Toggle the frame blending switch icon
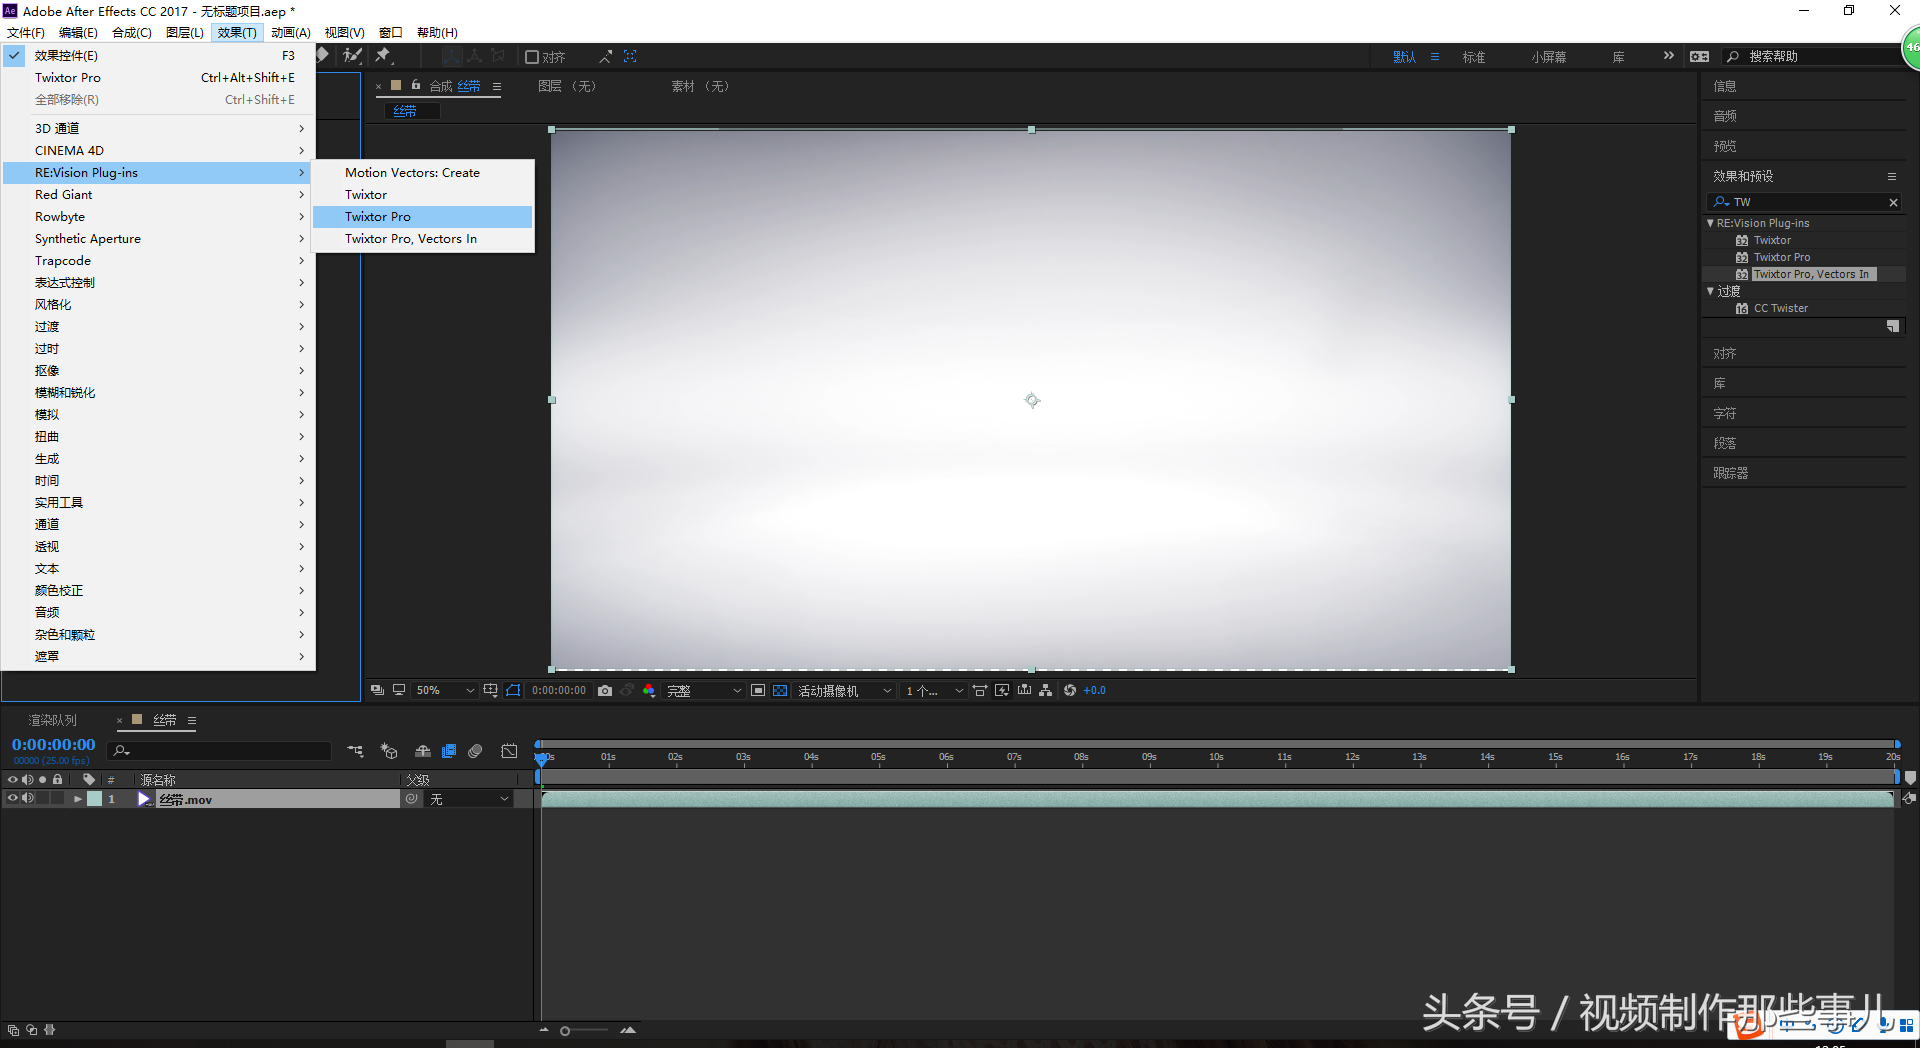This screenshot has width=1920, height=1048. coord(449,751)
